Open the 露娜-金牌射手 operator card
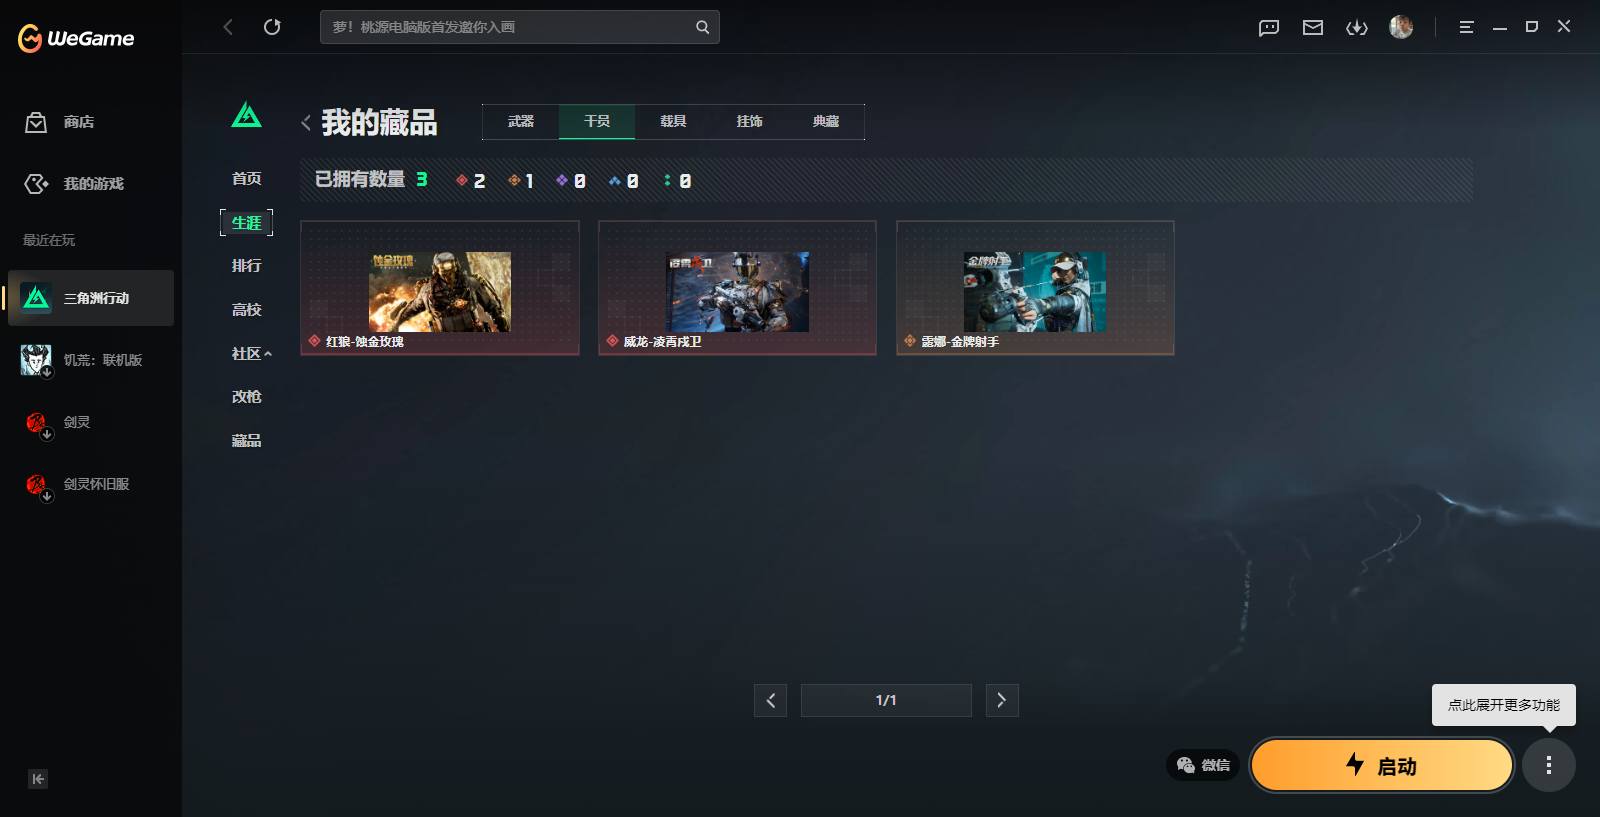This screenshot has width=1600, height=817. [x=1035, y=288]
